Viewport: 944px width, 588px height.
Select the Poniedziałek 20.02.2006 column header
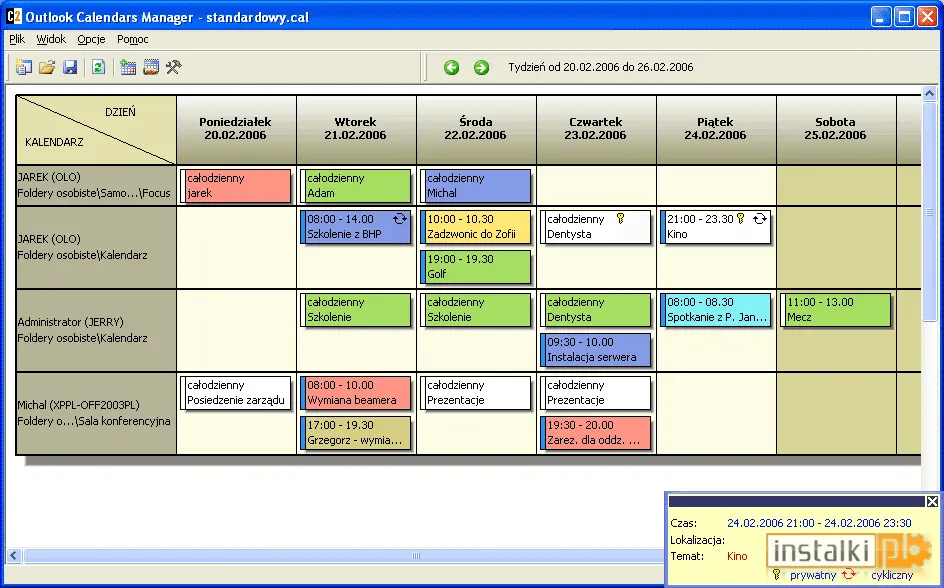pos(235,129)
